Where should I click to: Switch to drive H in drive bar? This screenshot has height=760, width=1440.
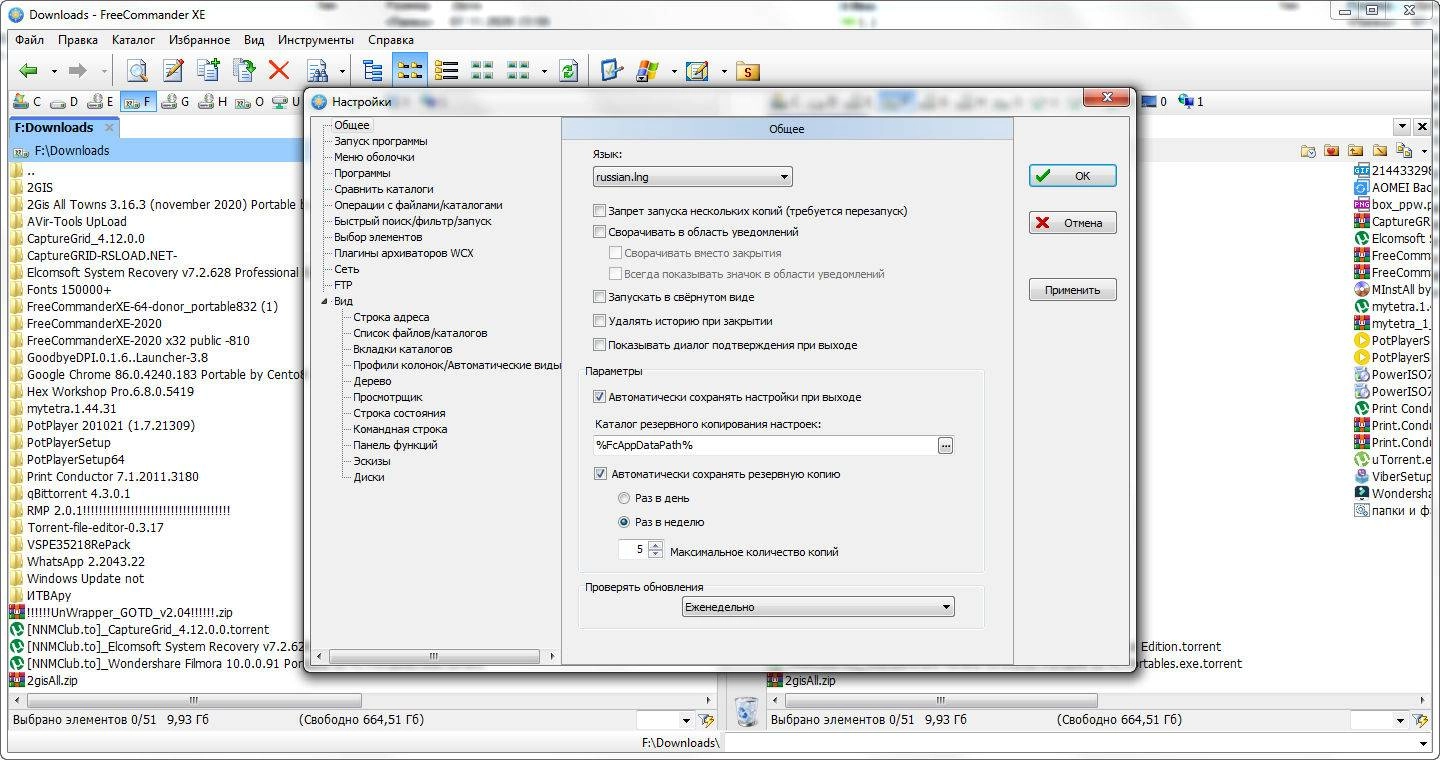coord(212,101)
